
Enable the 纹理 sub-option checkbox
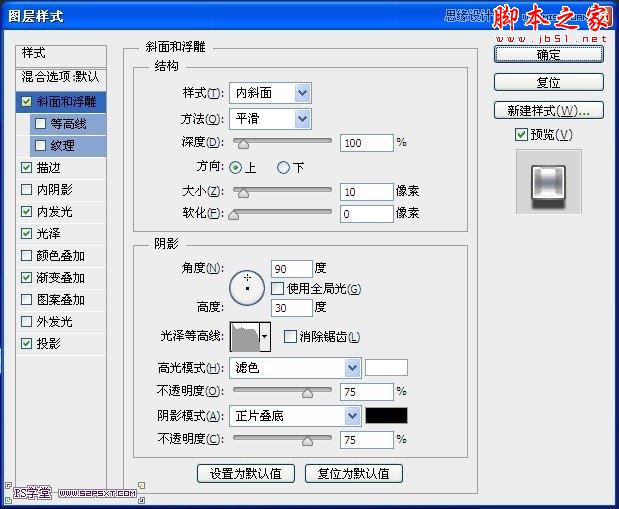(x=40, y=146)
